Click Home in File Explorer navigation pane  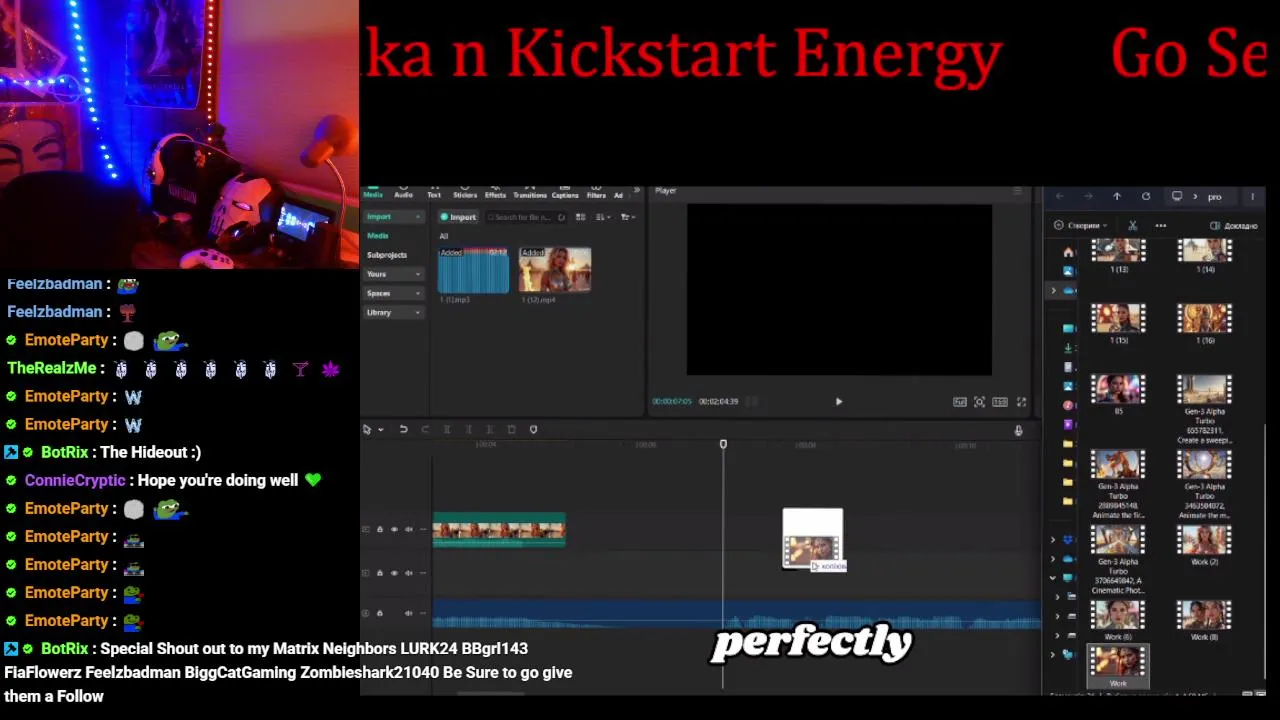[x=1068, y=252]
